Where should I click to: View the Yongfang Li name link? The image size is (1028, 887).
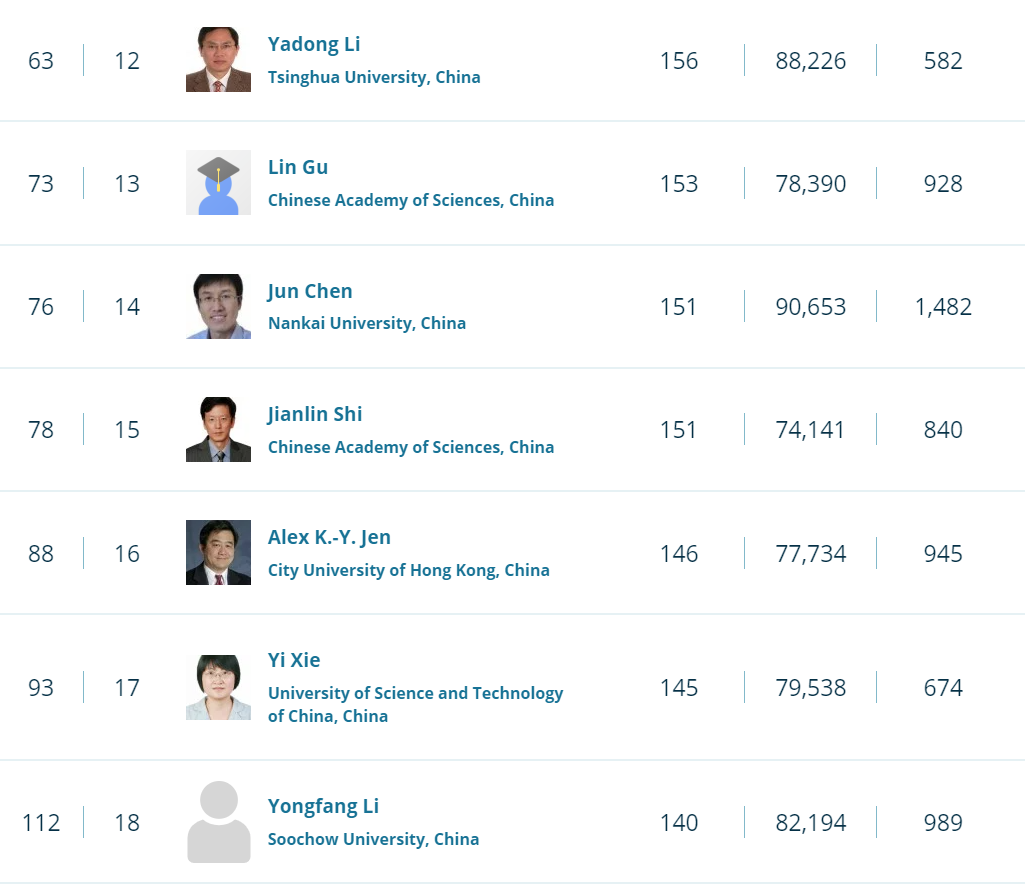click(x=323, y=806)
